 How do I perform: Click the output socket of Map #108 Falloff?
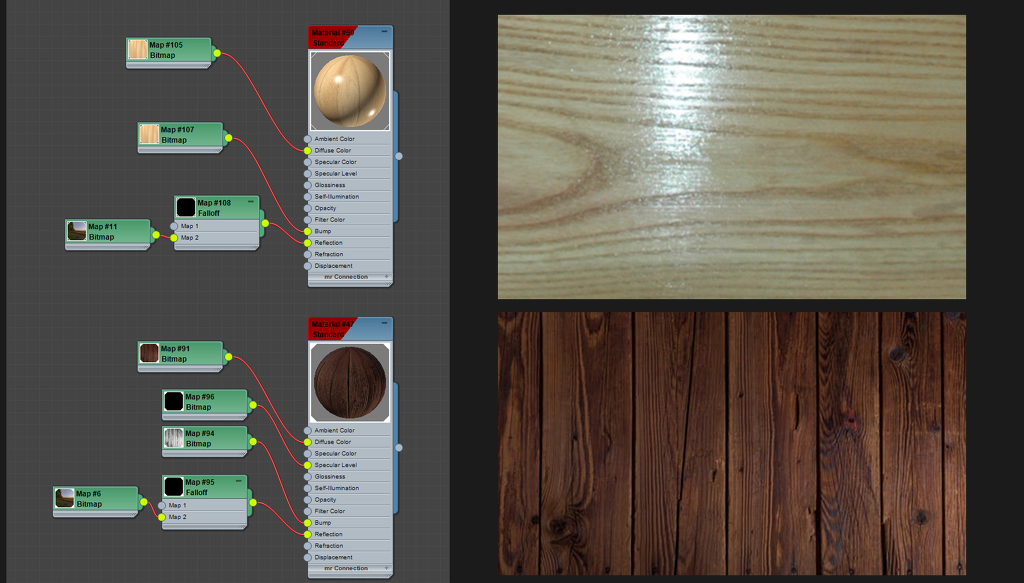265,223
